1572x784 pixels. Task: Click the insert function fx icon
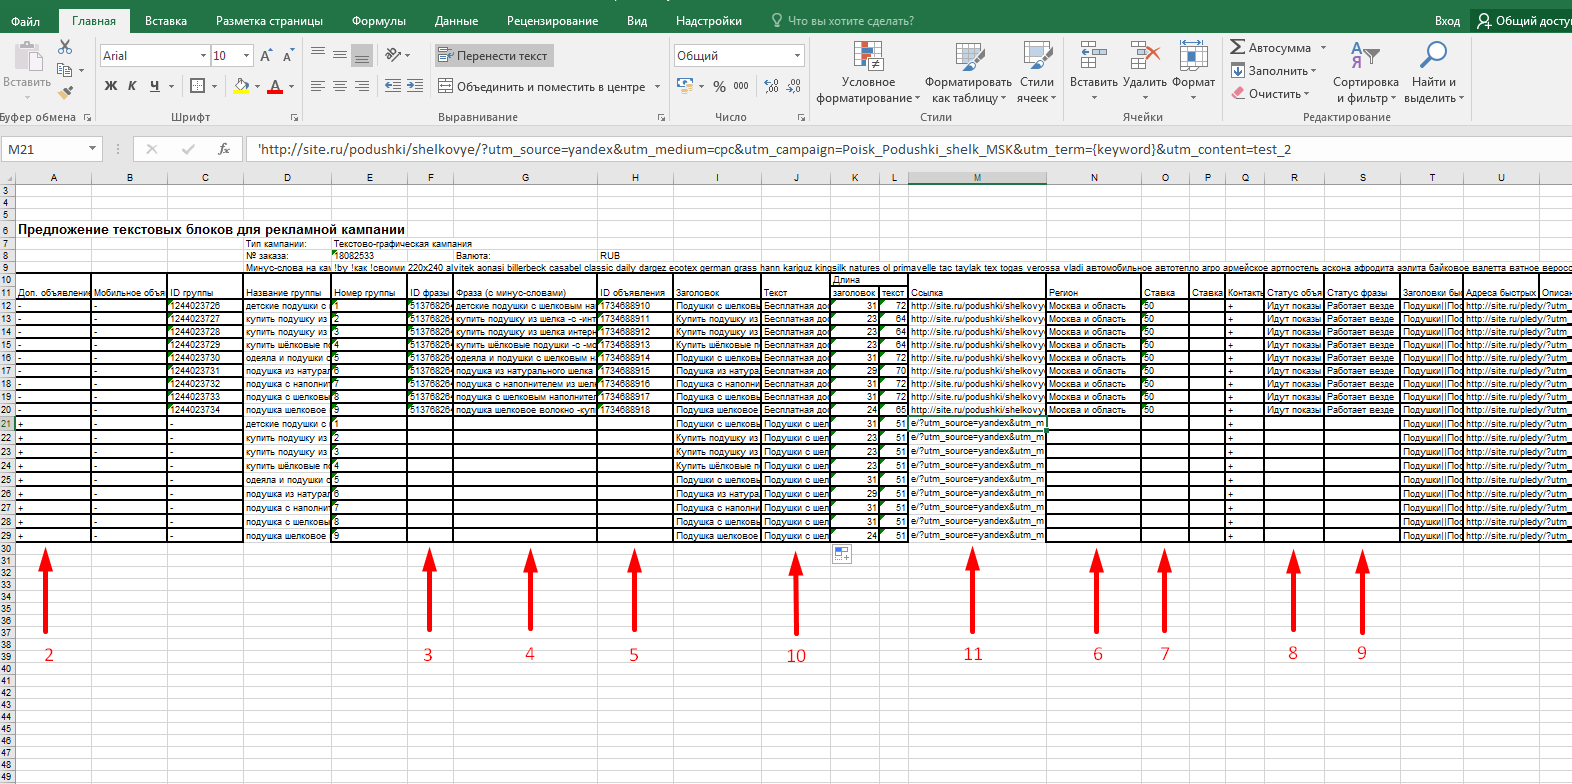pyautogui.click(x=224, y=149)
